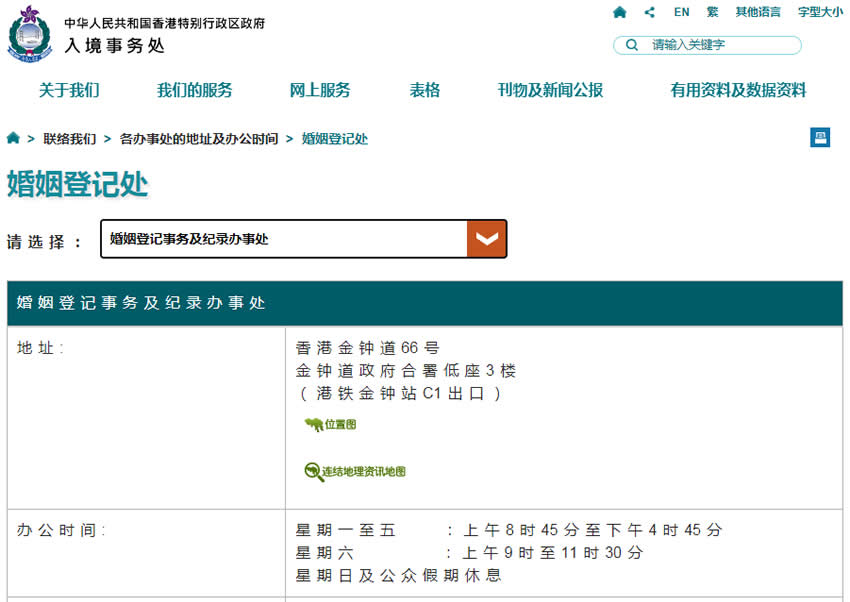Click the Immigration Department emblem logo
This screenshot has height=602, width=850.
click(x=30, y=33)
